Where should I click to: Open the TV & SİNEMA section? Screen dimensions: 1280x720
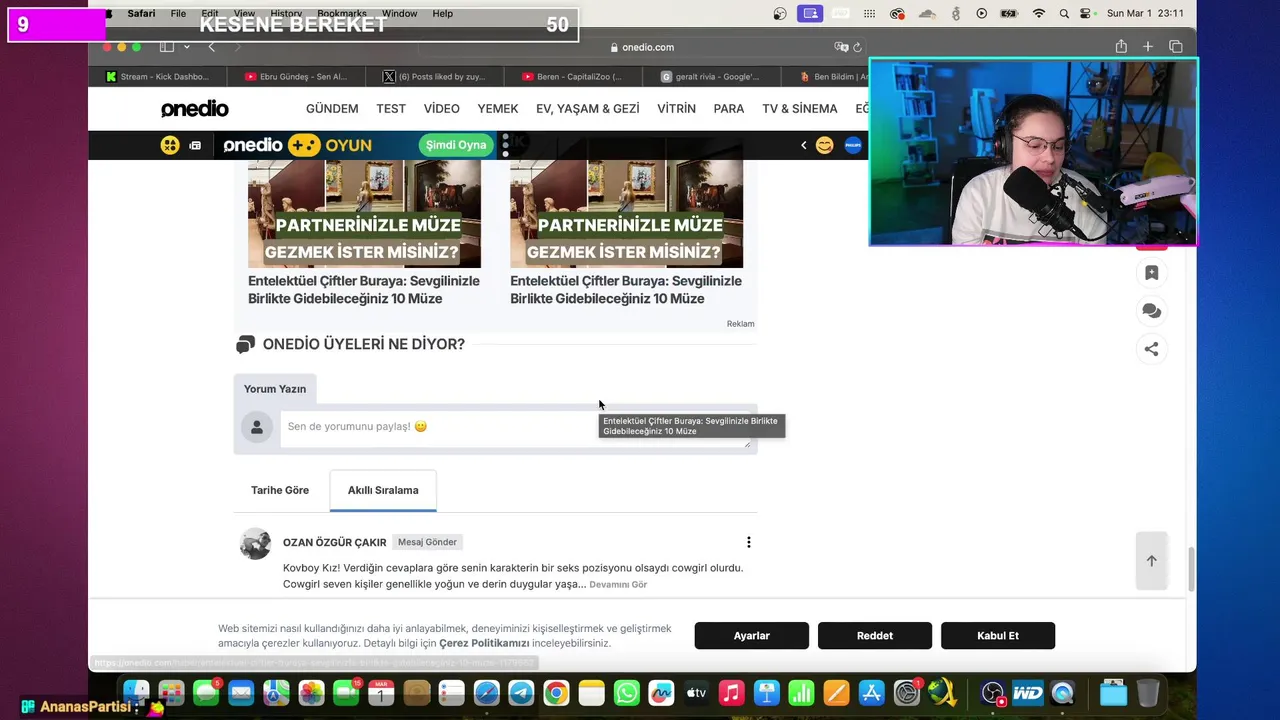(x=800, y=109)
